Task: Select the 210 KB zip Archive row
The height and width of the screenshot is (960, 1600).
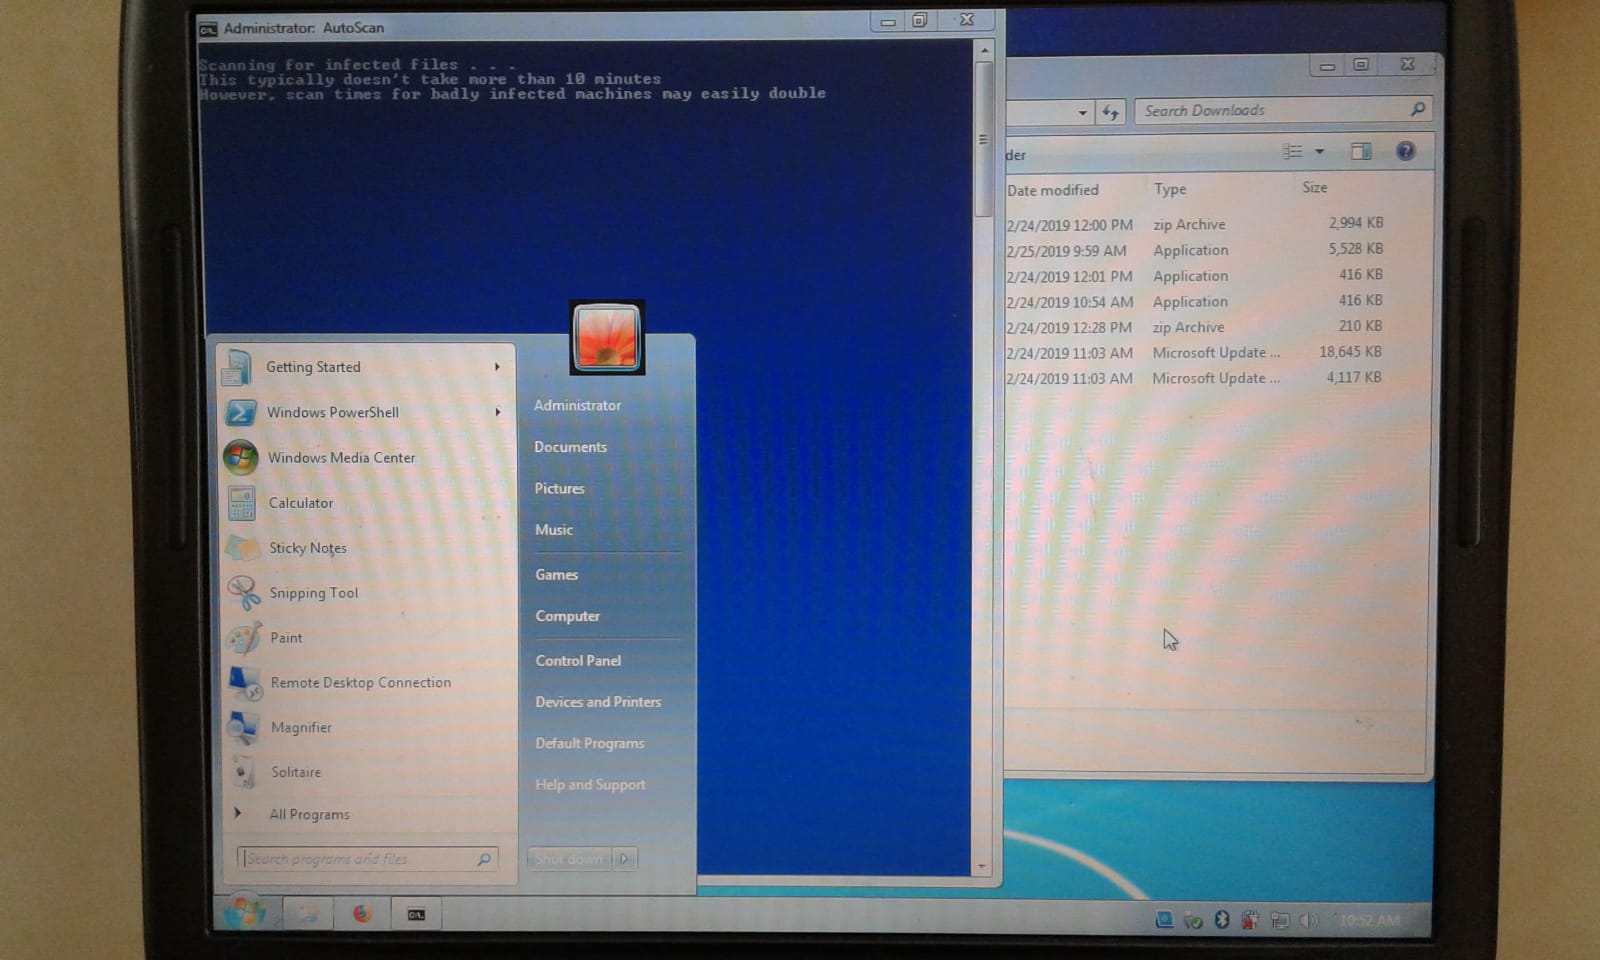Action: point(1196,327)
